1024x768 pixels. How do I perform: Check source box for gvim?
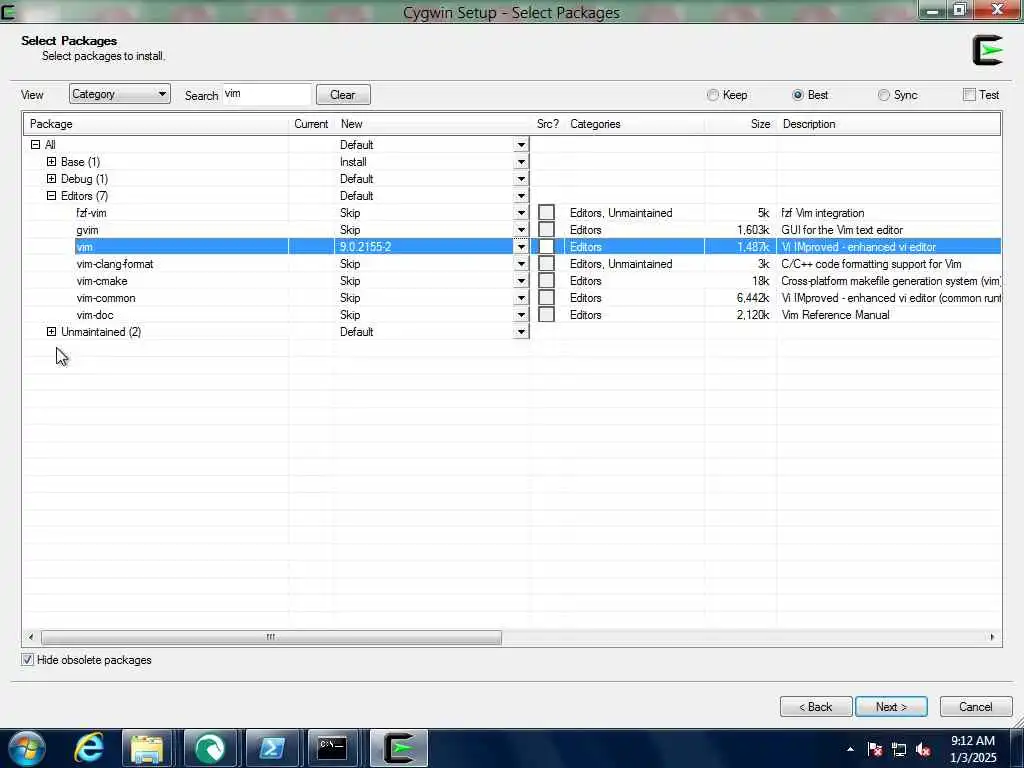[546, 229]
